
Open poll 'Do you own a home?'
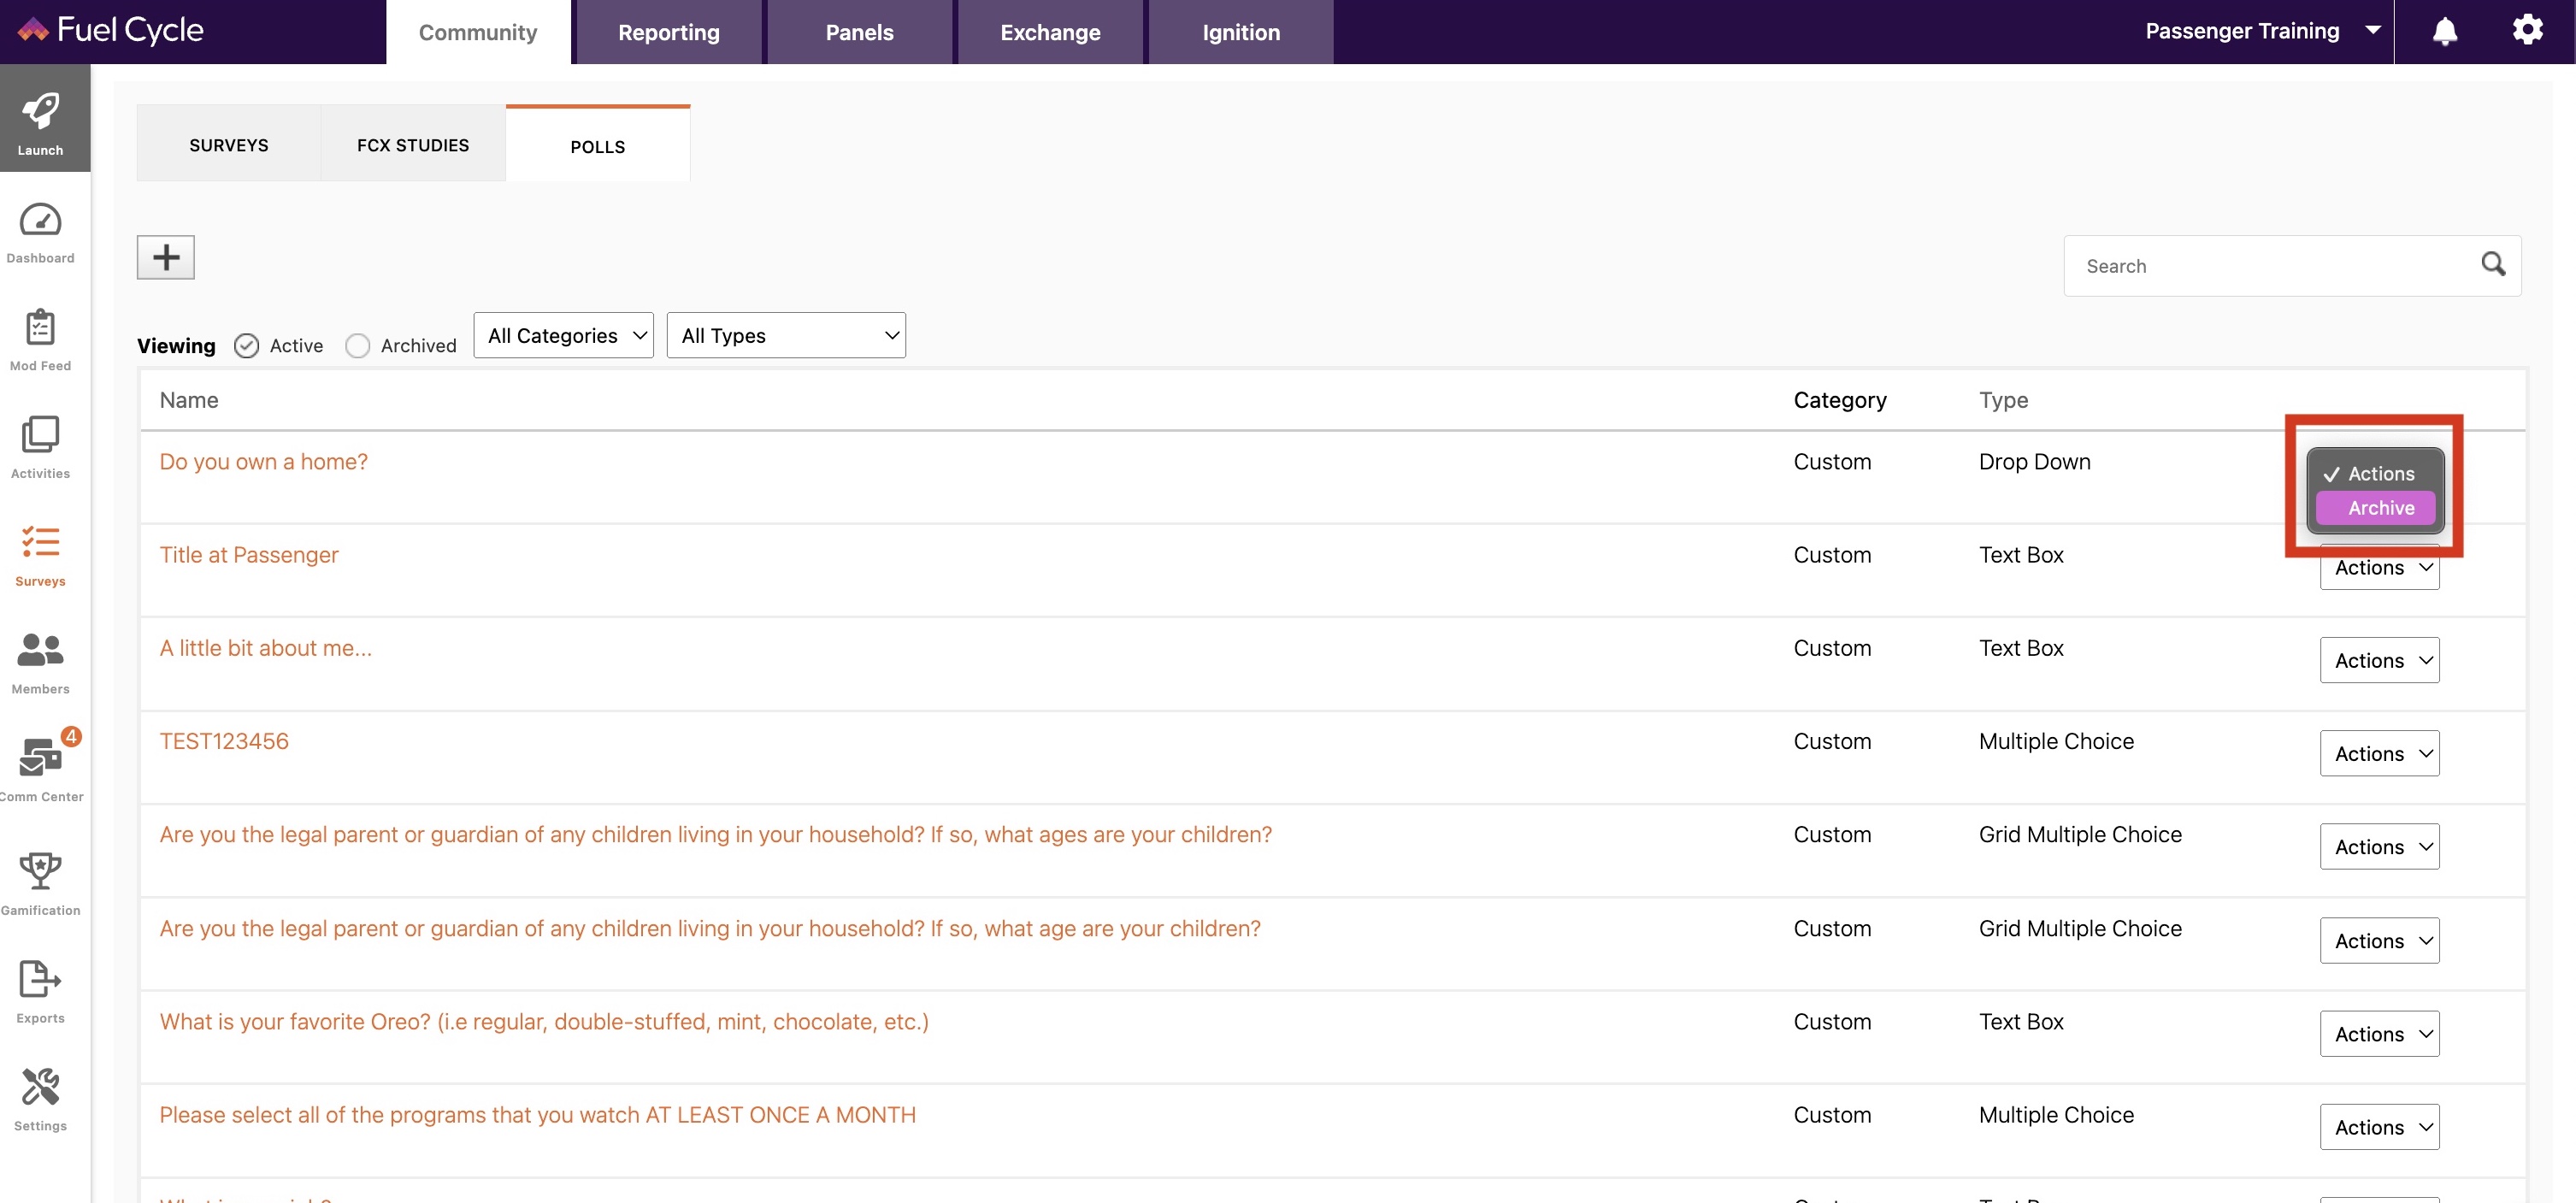point(264,462)
